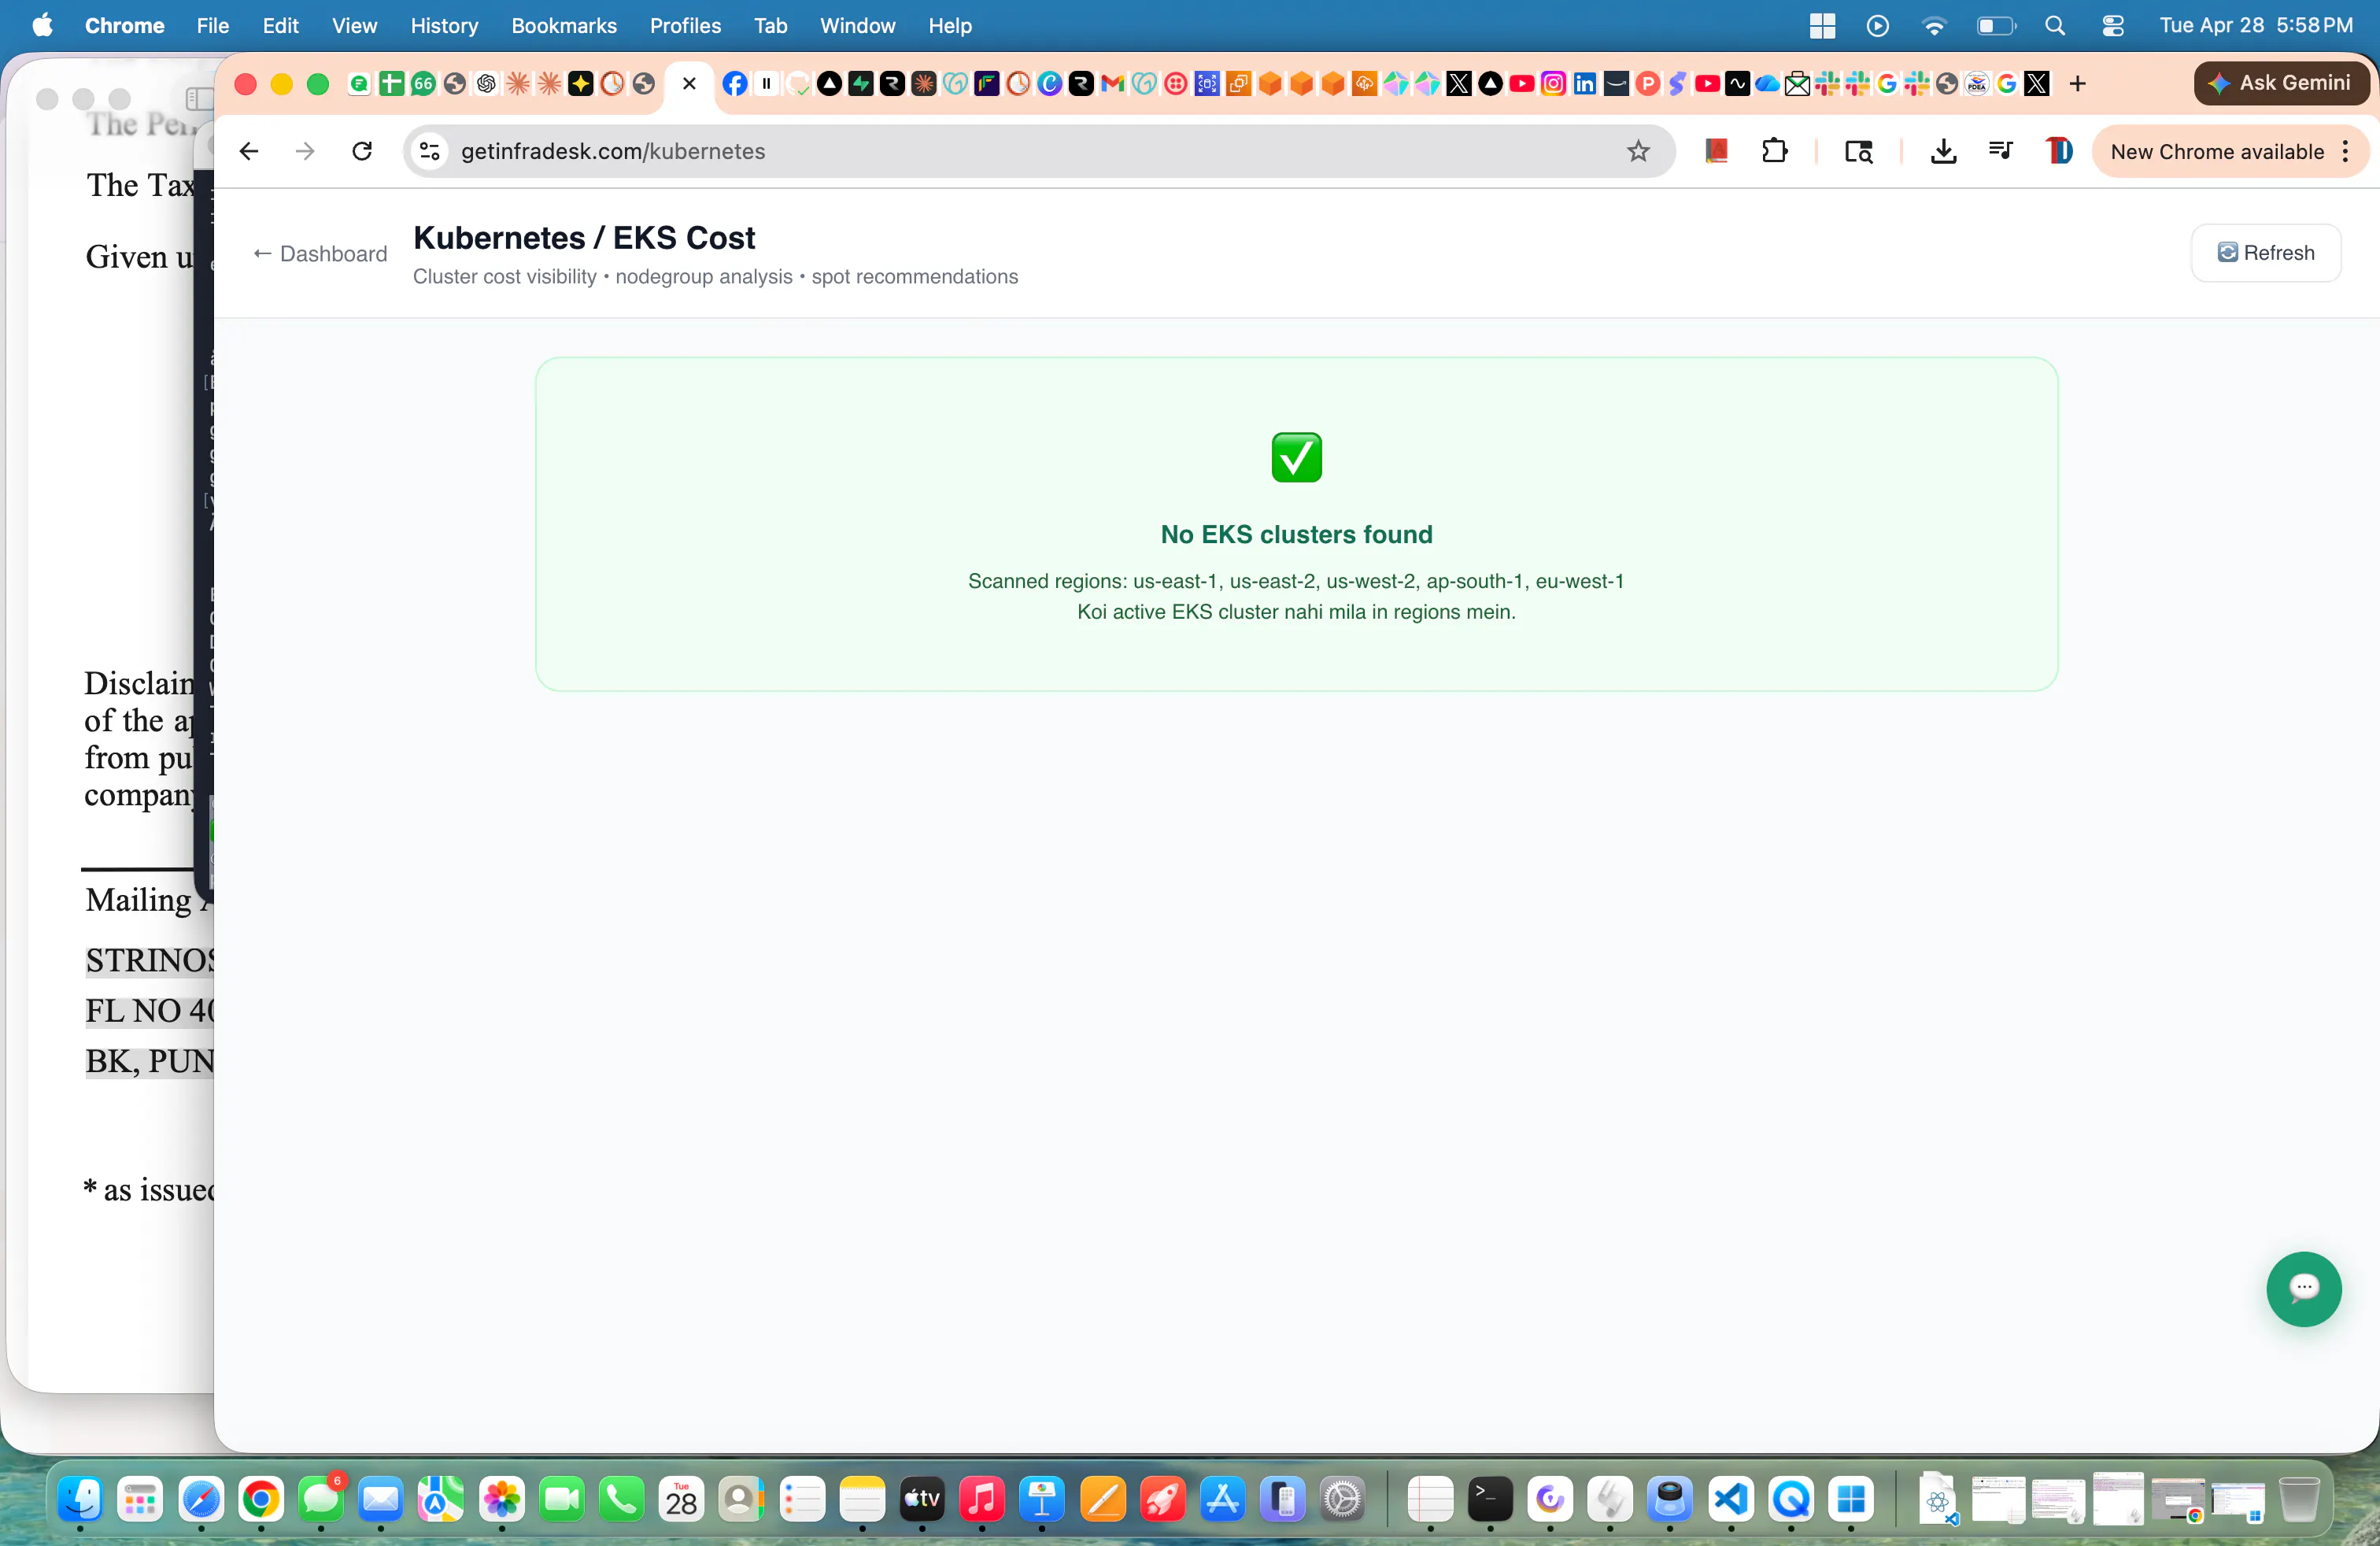2380x1546 pixels.
Task: Click the 'No EKS clusters found' heading
Action: point(1296,535)
